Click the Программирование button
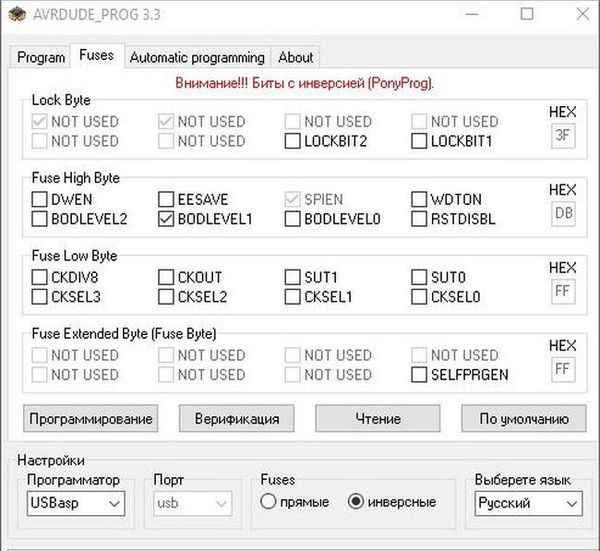The height and width of the screenshot is (551, 600). click(90, 418)
